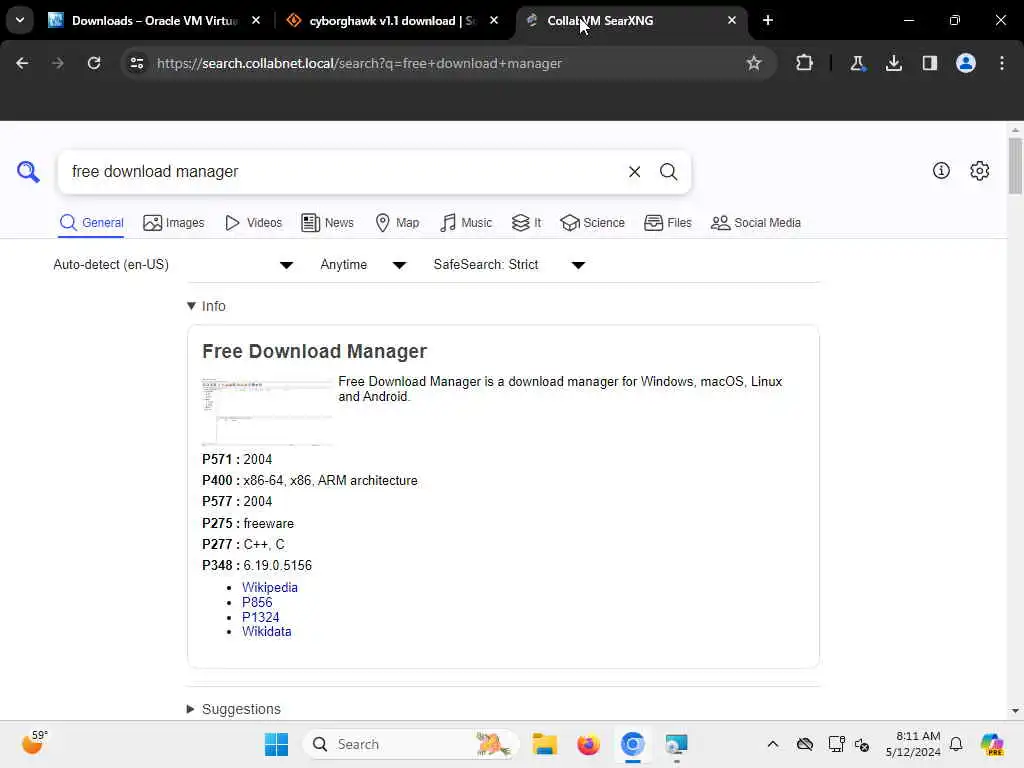Click the address bar URL

pos(359,63)
